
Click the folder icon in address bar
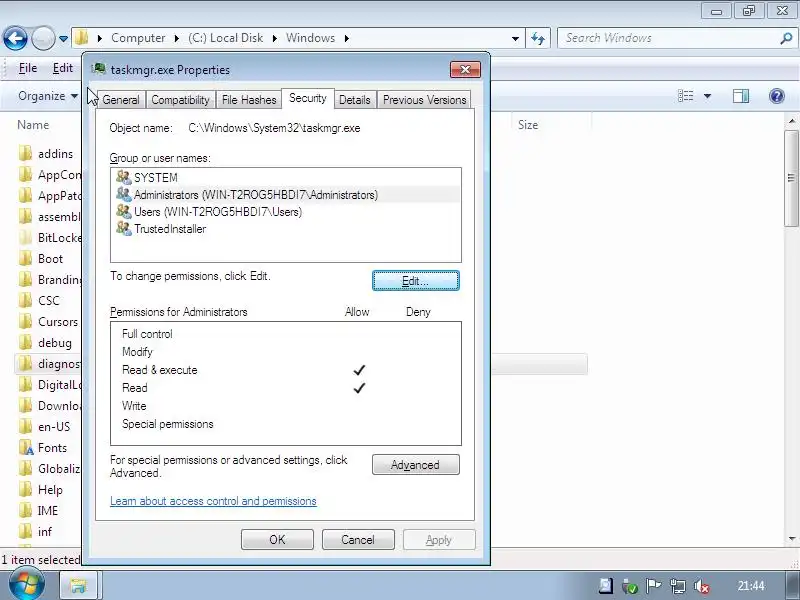[x=82, y=38]
